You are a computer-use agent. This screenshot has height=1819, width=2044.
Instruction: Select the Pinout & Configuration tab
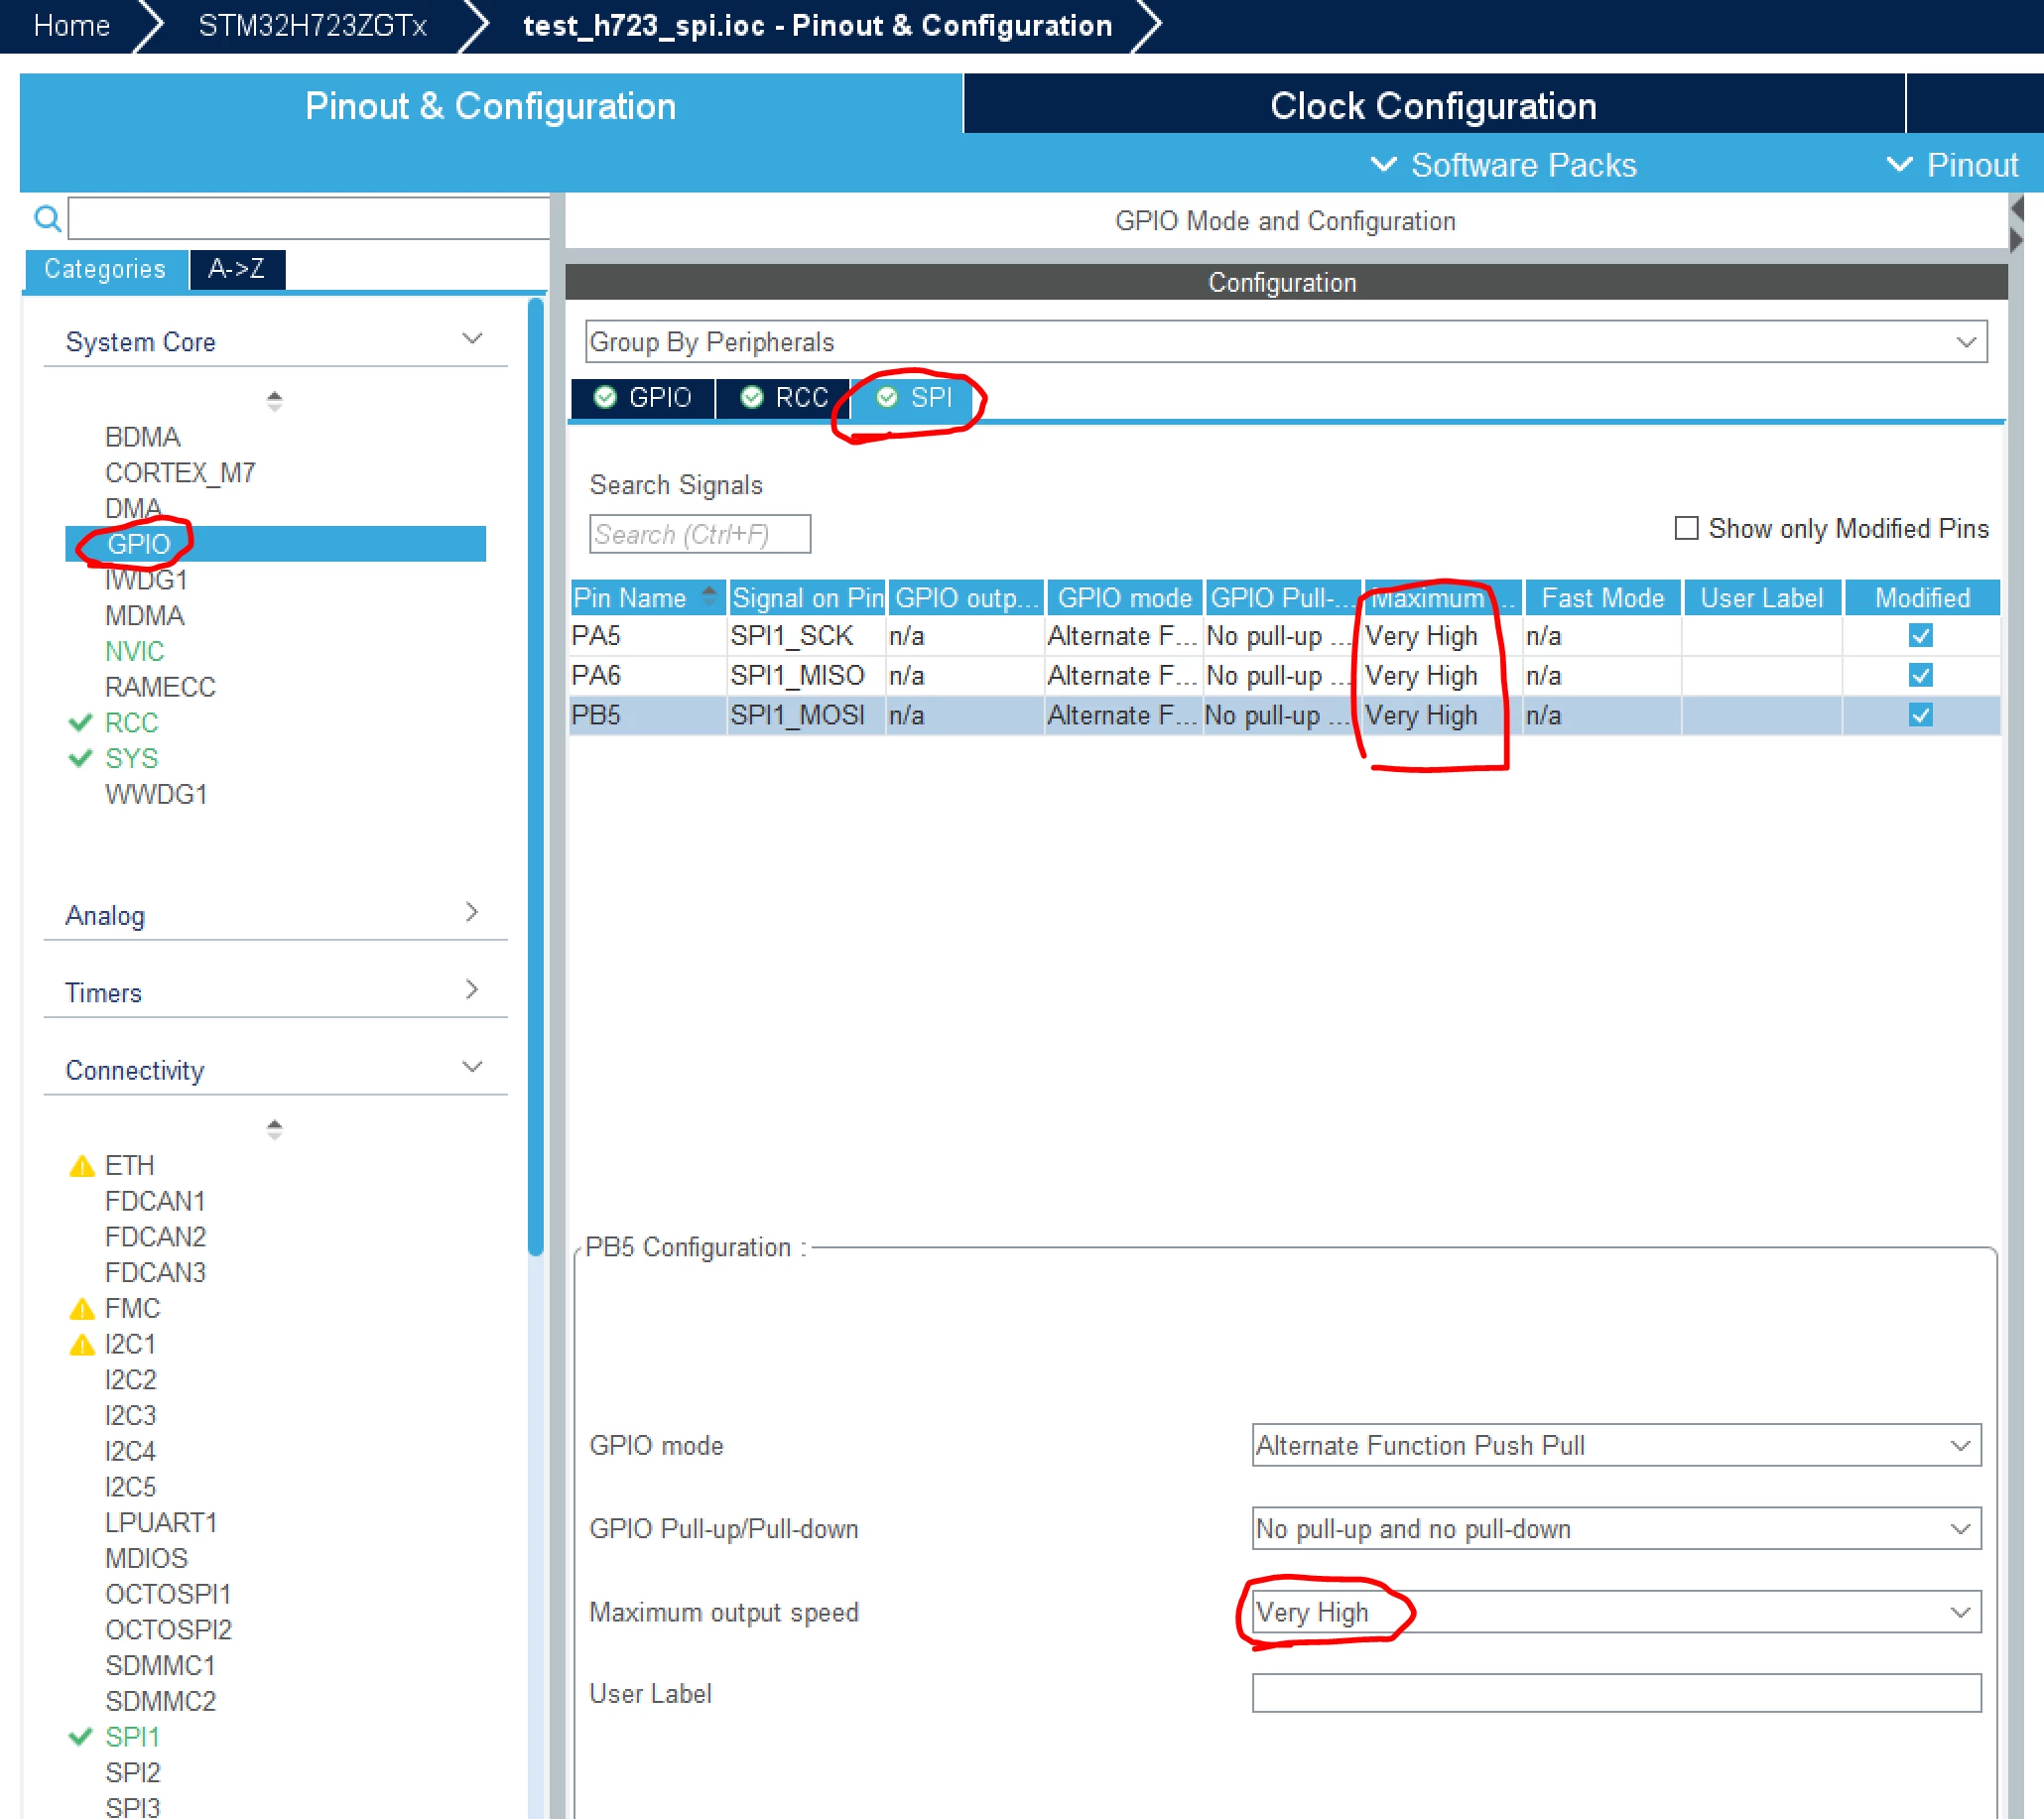491,105
